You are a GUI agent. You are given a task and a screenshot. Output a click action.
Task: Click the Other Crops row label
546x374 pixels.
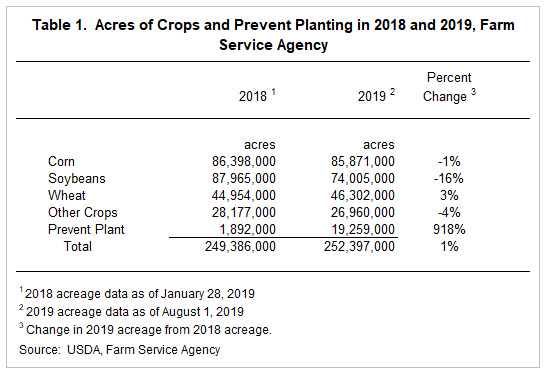click(83, 212)
